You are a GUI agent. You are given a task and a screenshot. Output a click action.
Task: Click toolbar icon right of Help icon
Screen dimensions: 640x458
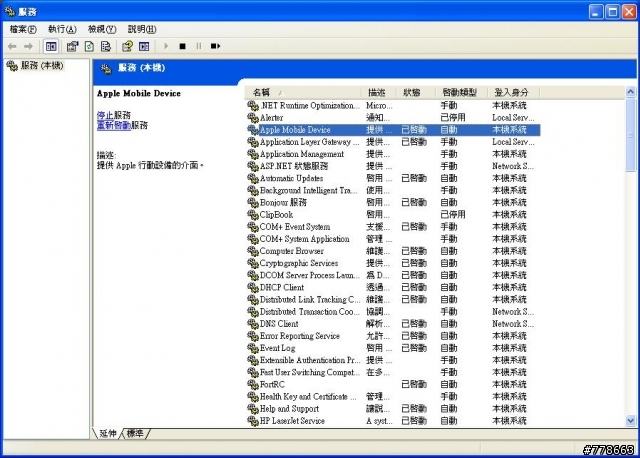tap(144, 47)
